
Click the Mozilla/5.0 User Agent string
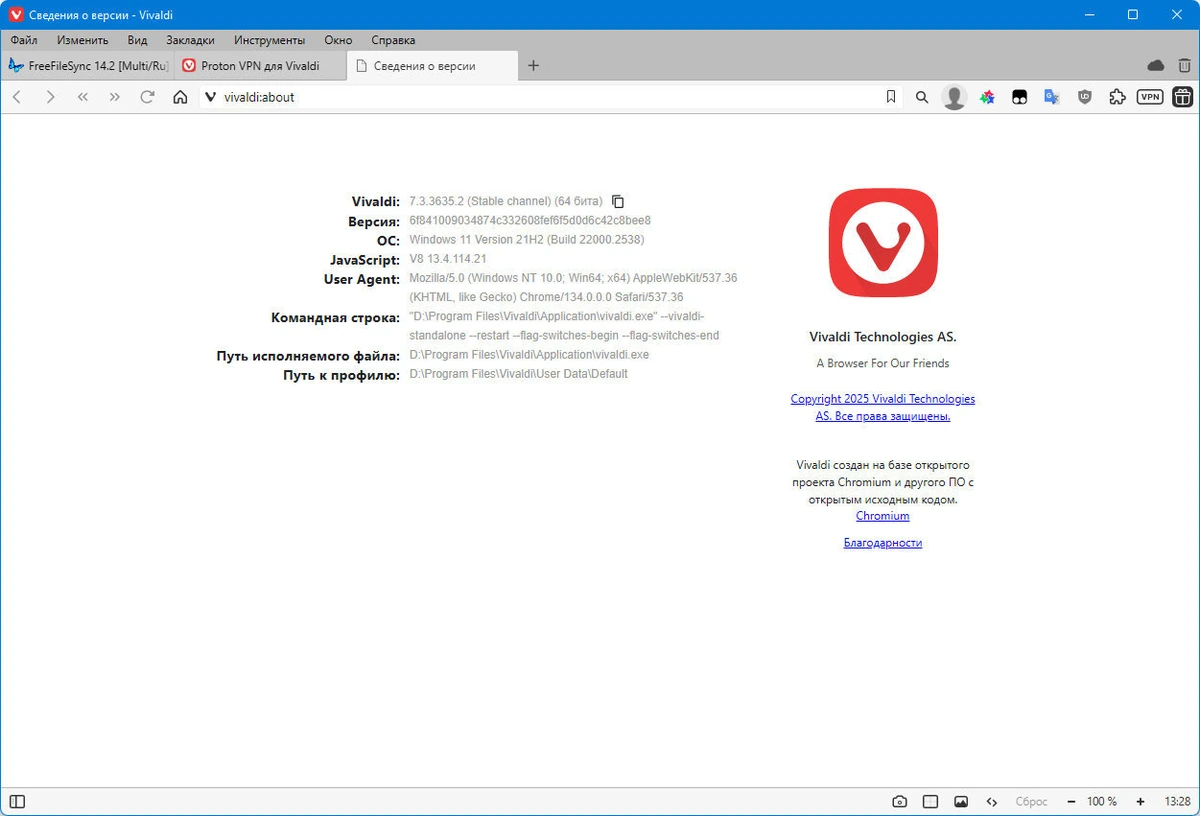click(573, 288)
